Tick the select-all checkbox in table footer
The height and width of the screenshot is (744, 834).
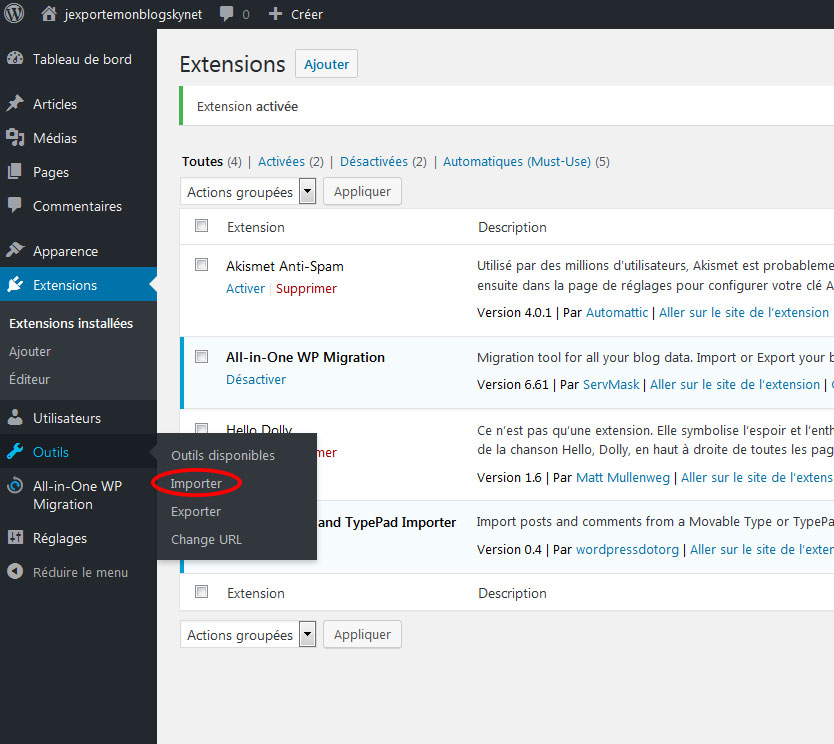click(202, 591)
